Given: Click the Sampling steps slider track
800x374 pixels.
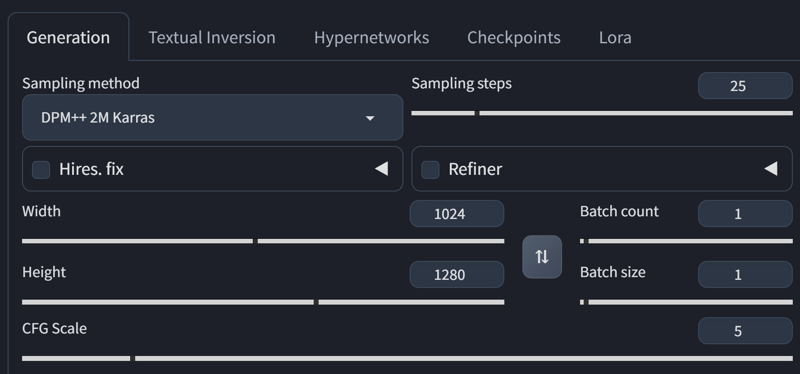Looking at the screenshot, I should [x=602, y=113].
